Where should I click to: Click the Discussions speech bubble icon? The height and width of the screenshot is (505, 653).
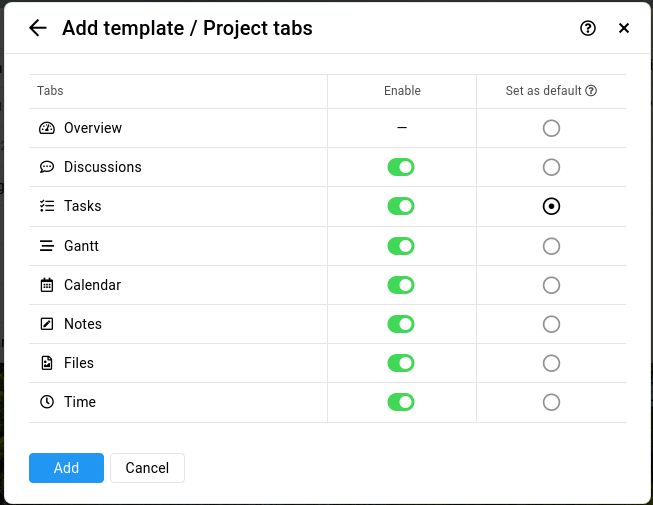coord(47,167)
